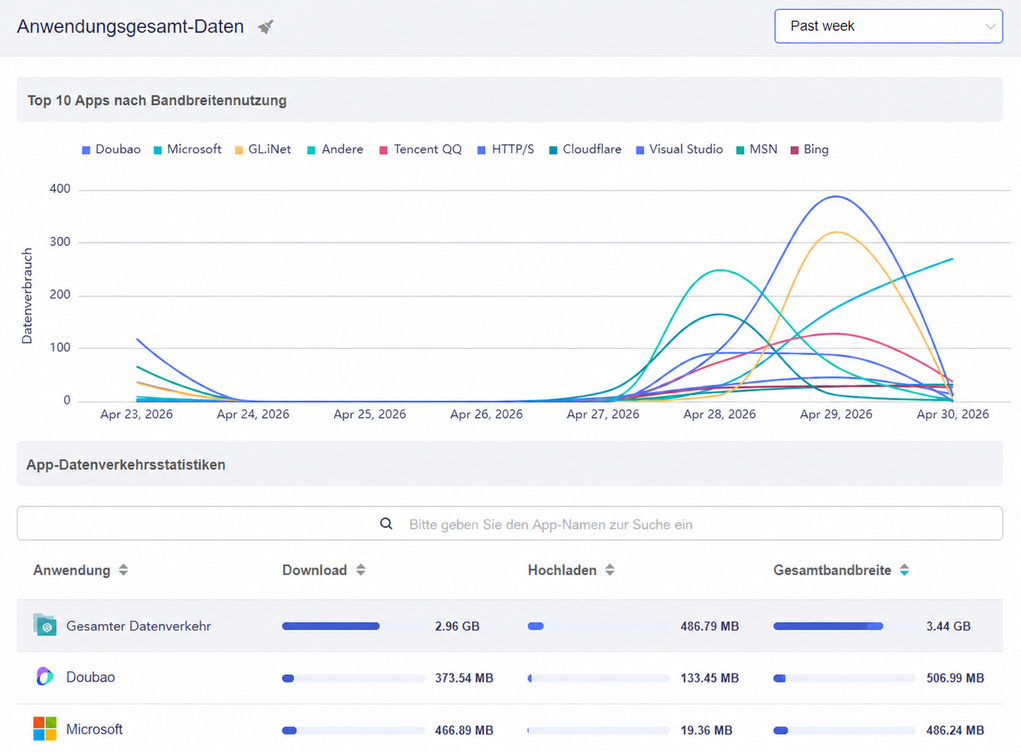This screenshot has width=1021, height=752.
Task: Click the Apr 30, 2026 axis label
Action: point(953,414)
